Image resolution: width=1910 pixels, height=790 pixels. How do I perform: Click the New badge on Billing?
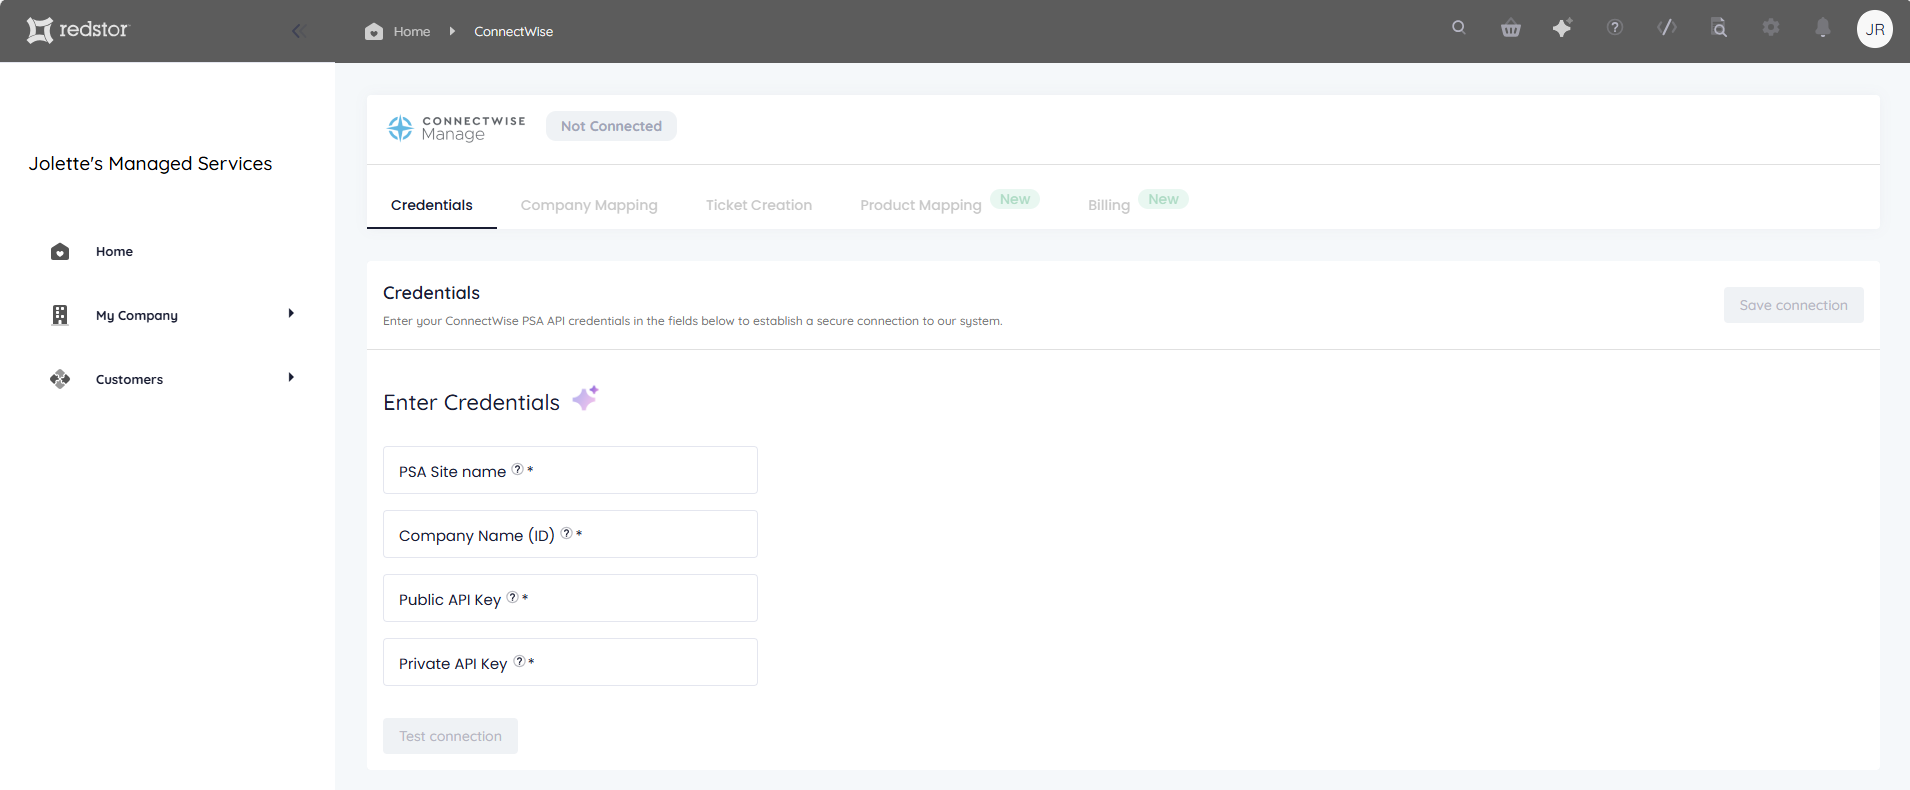[1163, 199]
